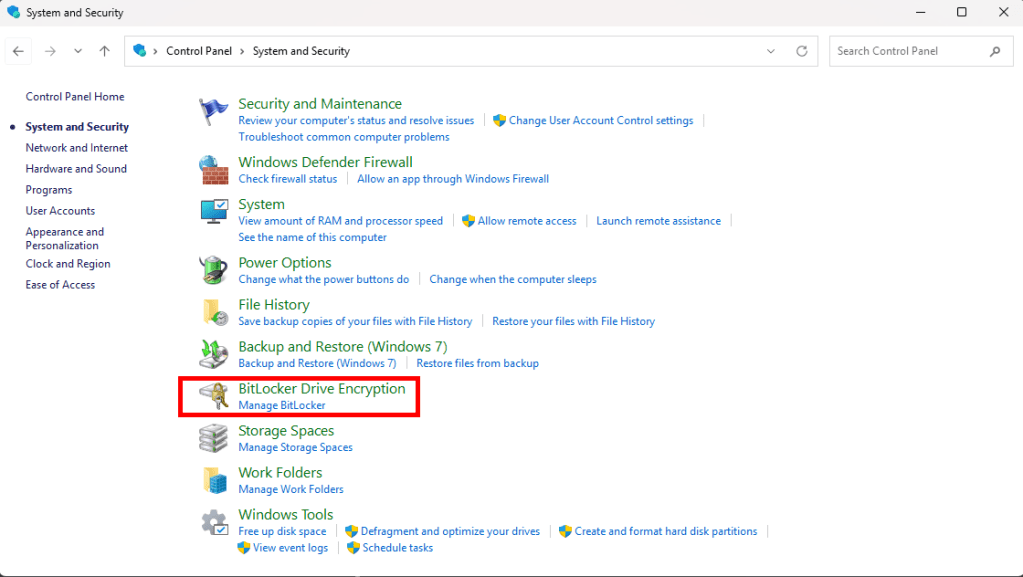
Task: Go up one level with up arrow
Action: 104,51
